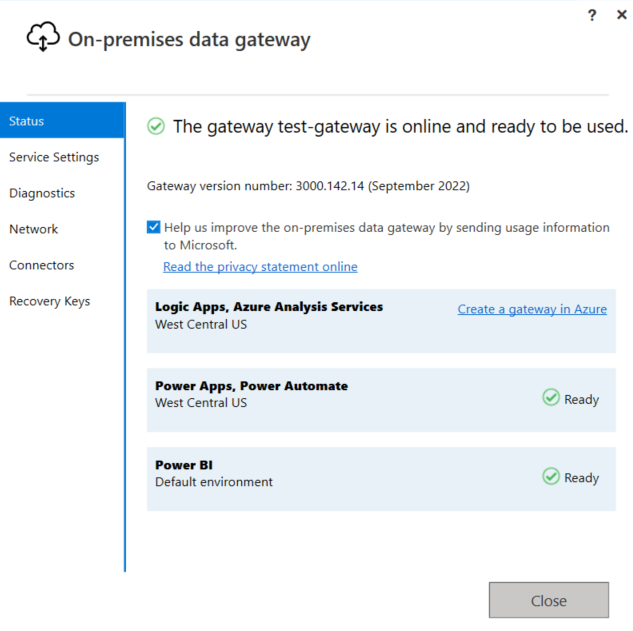Open the Status tab

[62, 121]
